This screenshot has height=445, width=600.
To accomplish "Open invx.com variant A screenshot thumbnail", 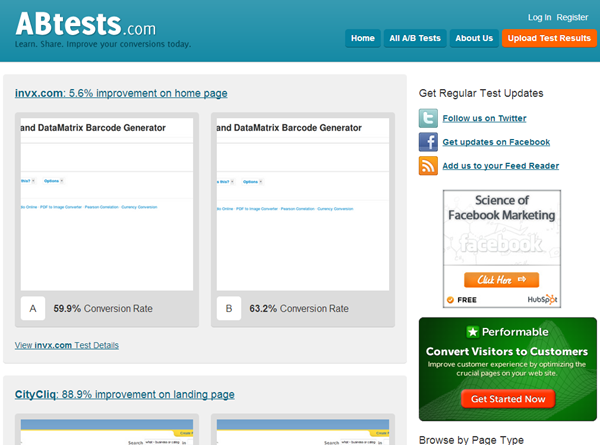I will [x=107, y=204].
